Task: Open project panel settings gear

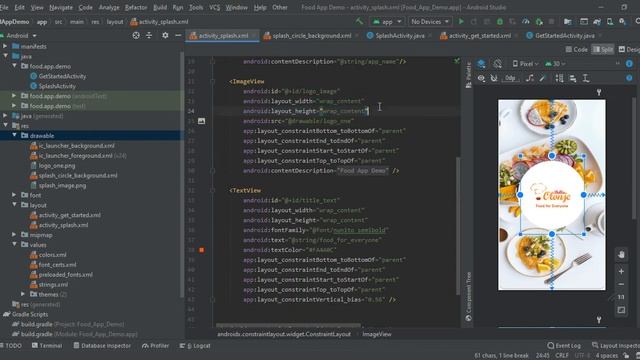Action: coord(165,36)
